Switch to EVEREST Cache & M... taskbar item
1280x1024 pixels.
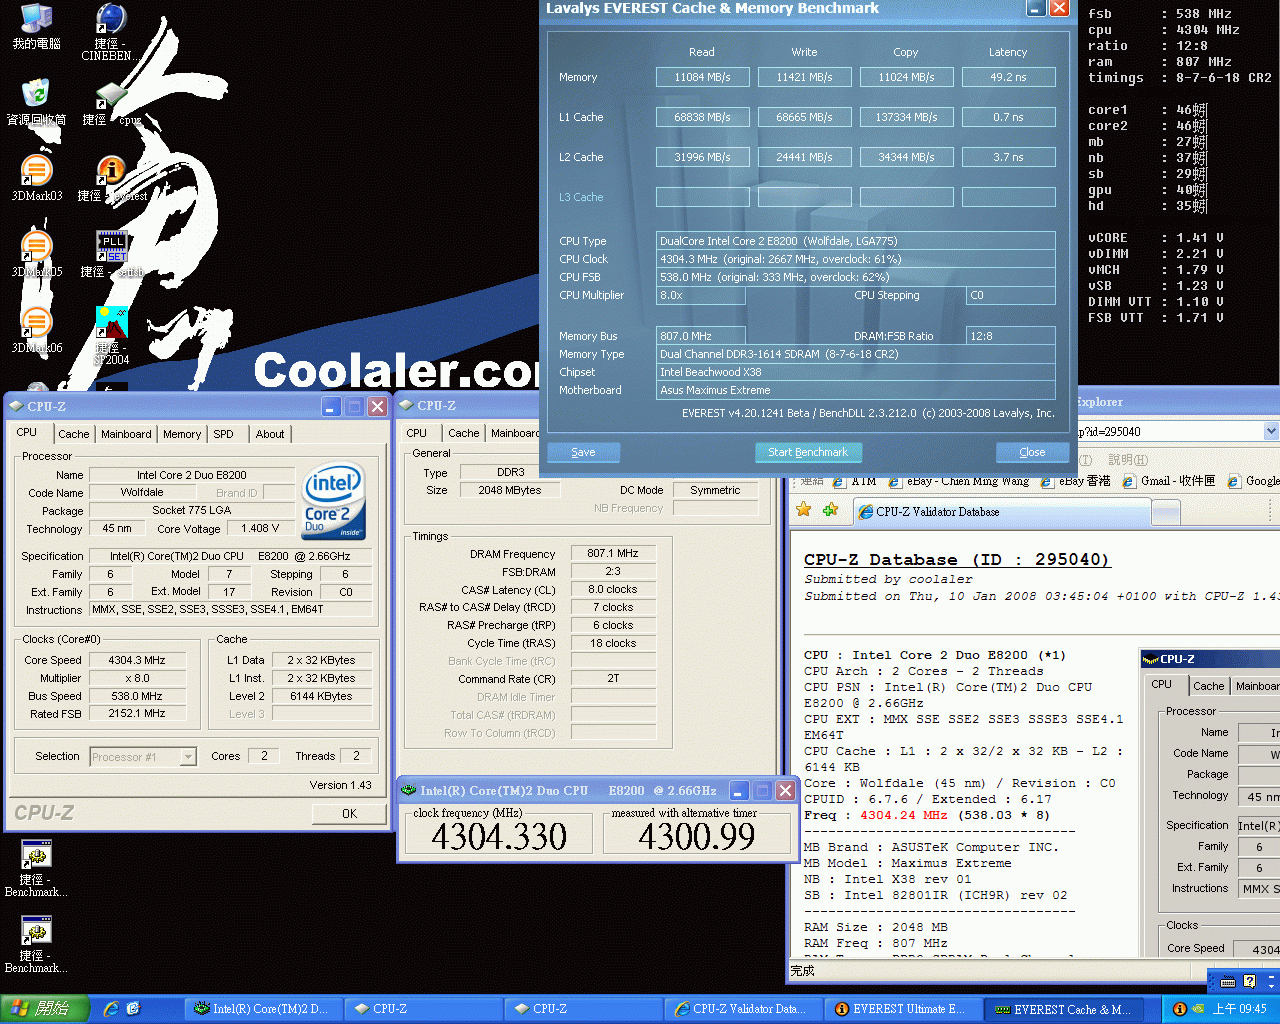pos(1064,1009)
